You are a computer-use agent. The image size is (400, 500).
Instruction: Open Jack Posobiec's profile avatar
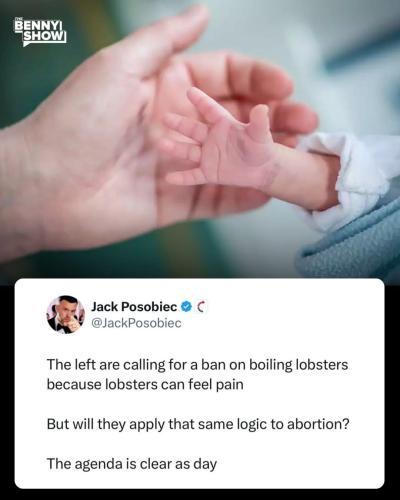(x=66, y=314)
